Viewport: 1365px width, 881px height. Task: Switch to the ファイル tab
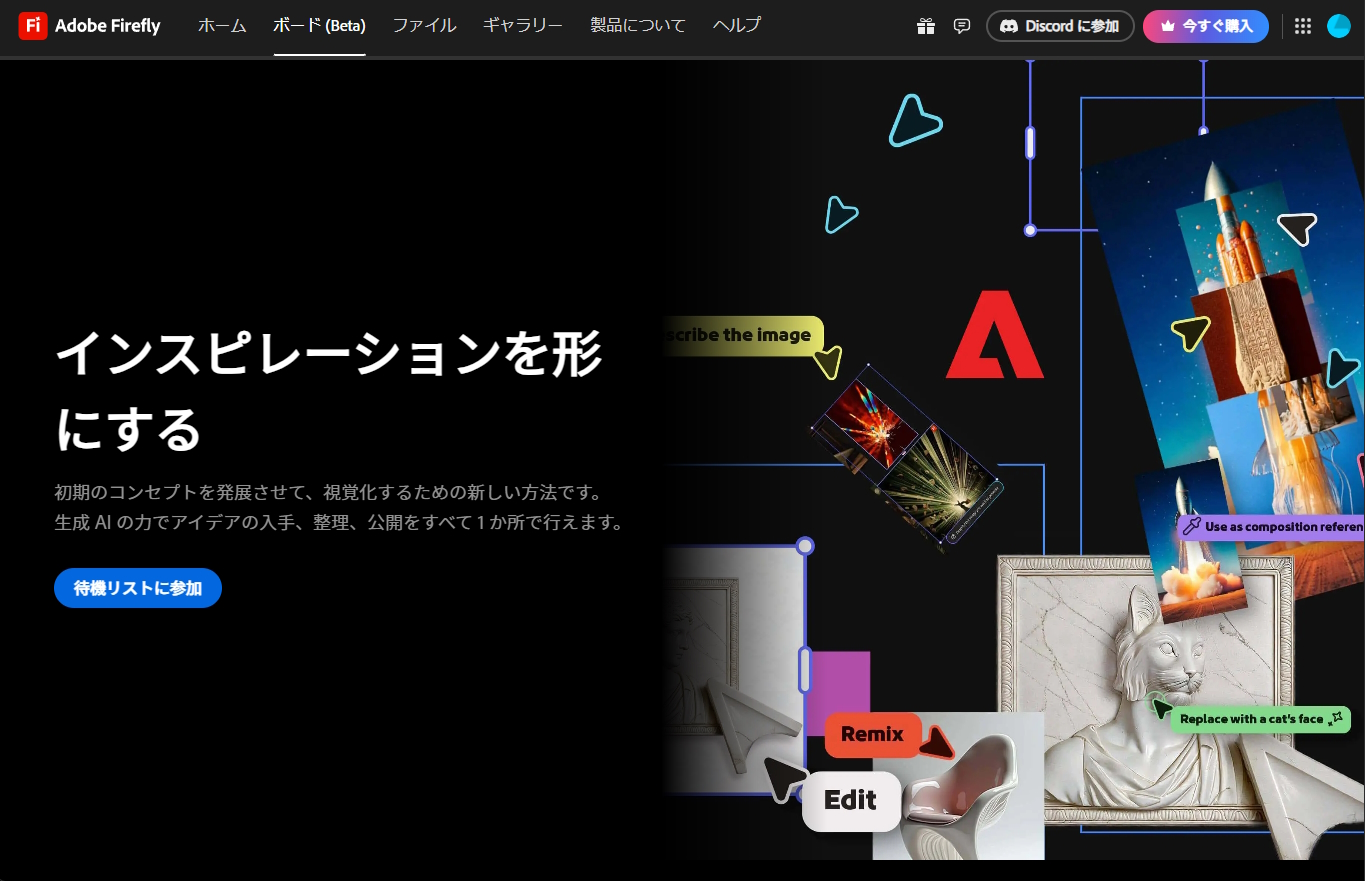tap(424, 27)
